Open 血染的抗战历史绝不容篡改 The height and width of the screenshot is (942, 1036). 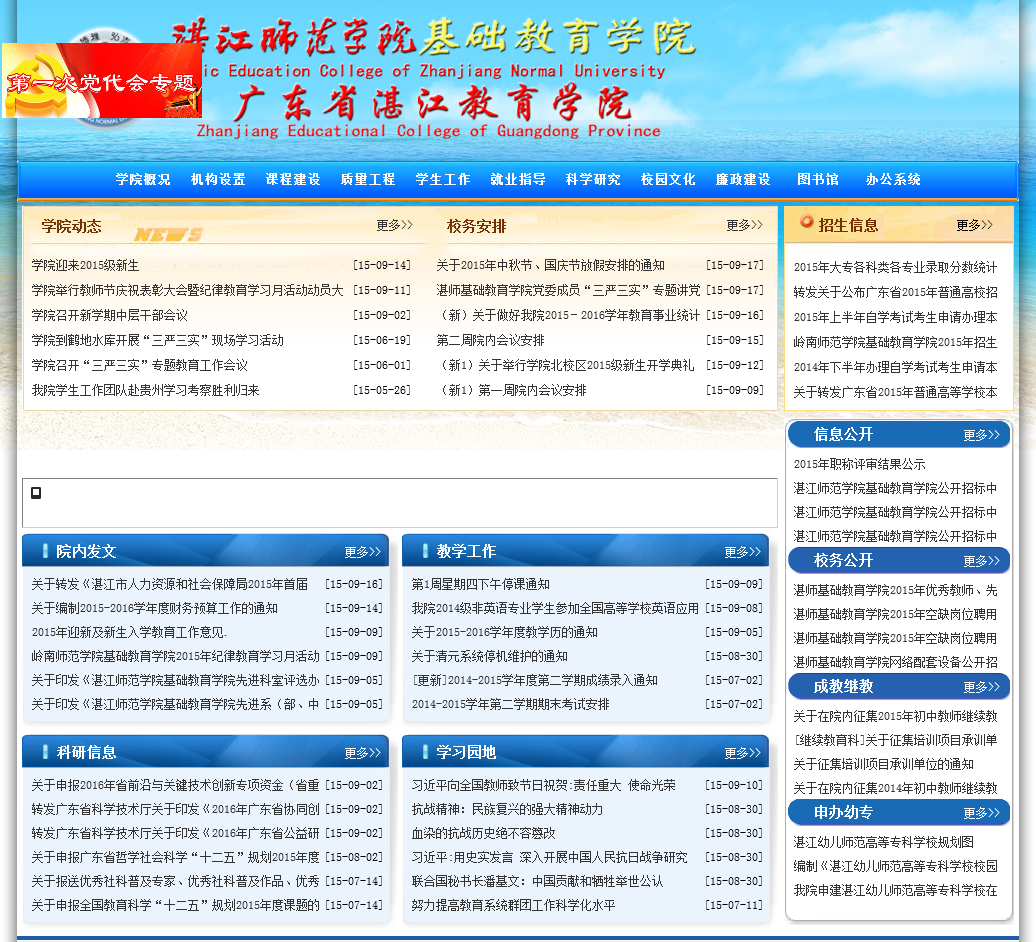coord(483,834)
